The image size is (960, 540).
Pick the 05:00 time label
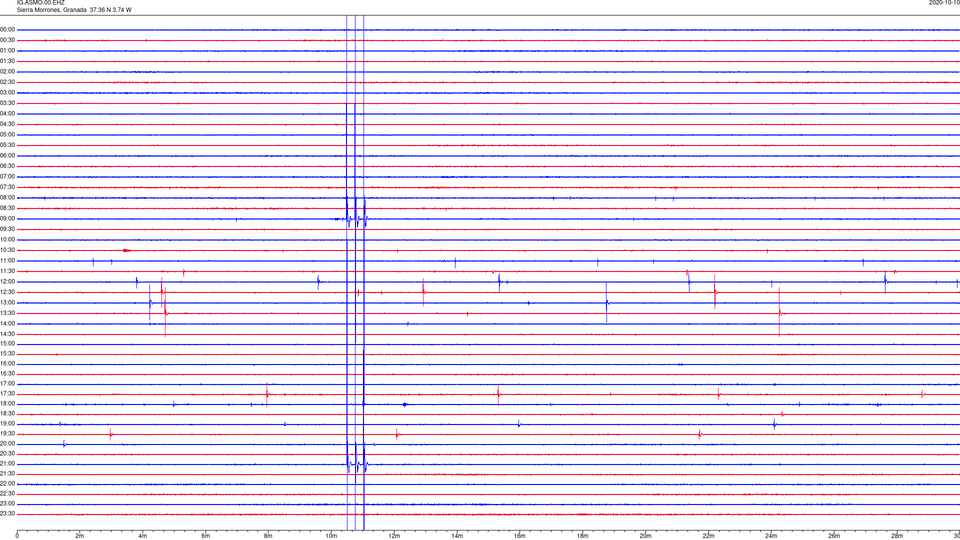click(8, 135)
